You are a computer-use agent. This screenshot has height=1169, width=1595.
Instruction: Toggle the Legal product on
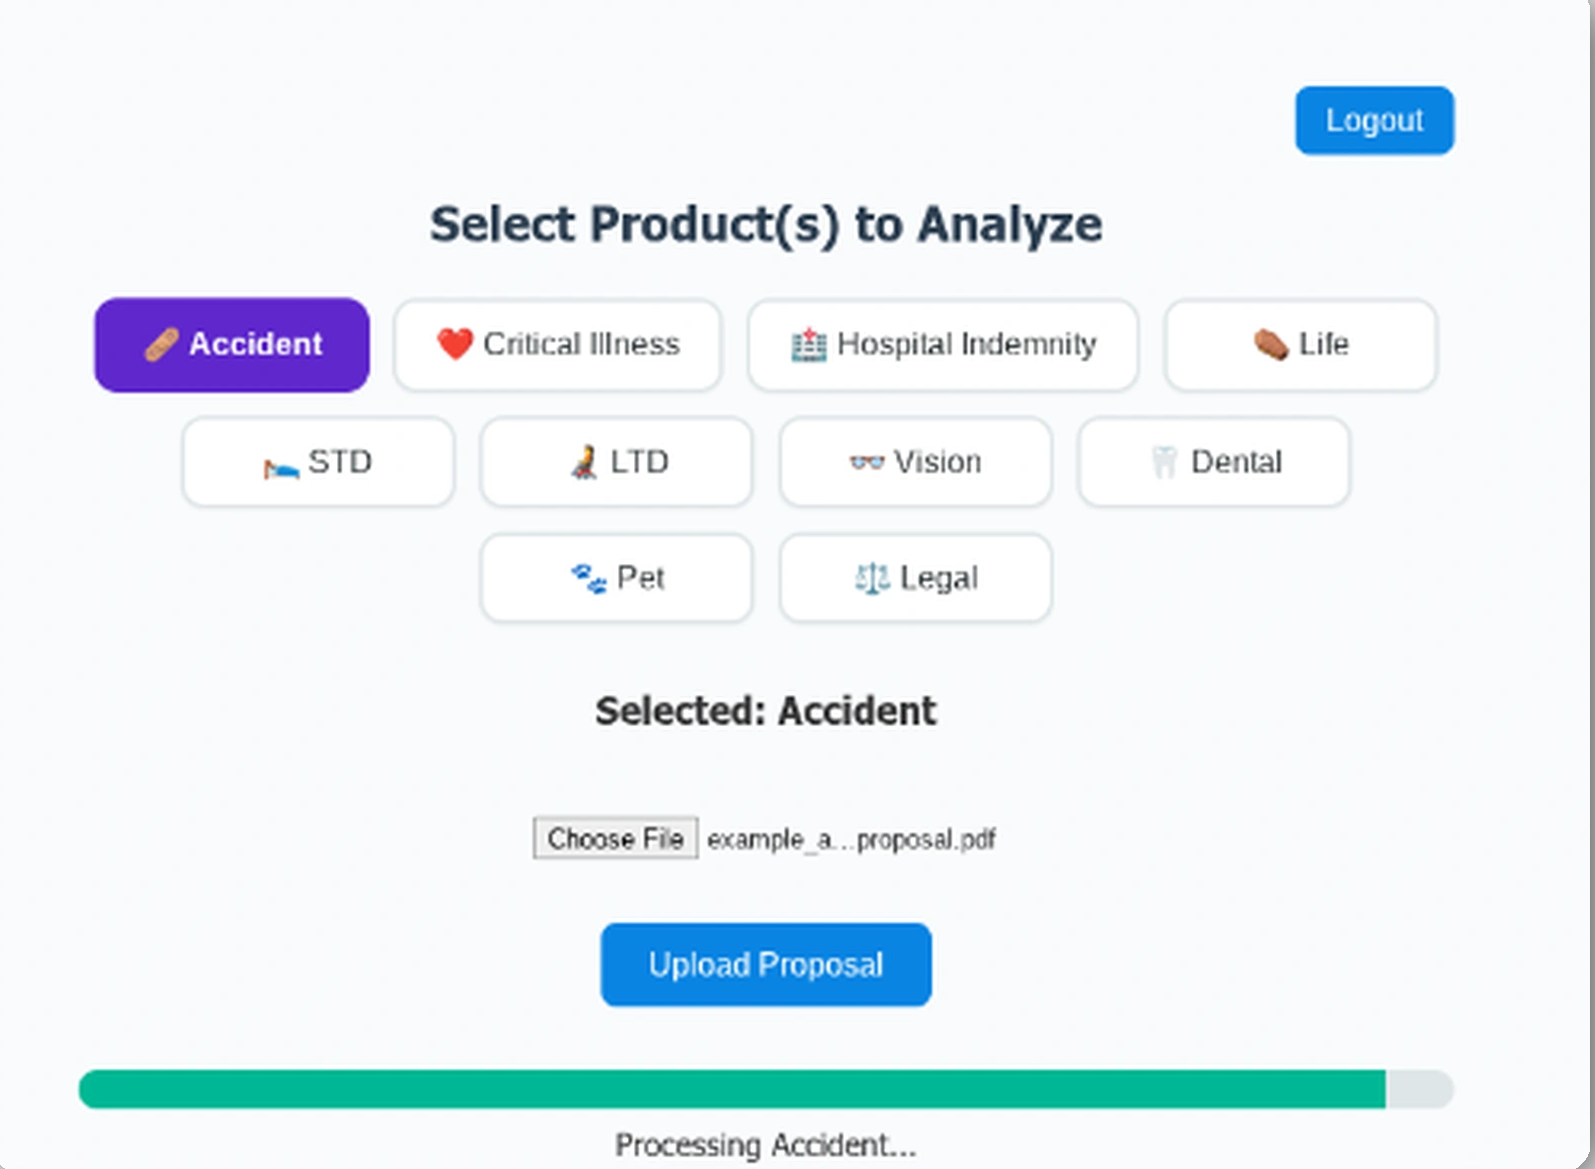pos(914,578)
